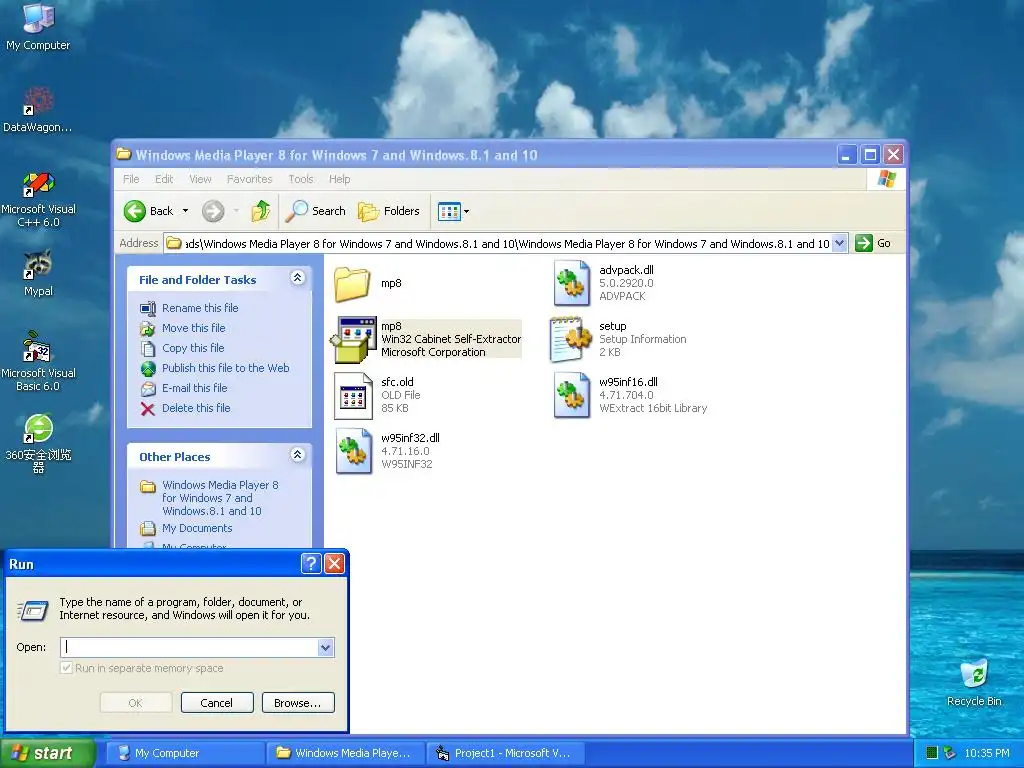Viewport: 1024px width, 768px height.
Task: Click Delete this file task
Action: pos(196,408)
